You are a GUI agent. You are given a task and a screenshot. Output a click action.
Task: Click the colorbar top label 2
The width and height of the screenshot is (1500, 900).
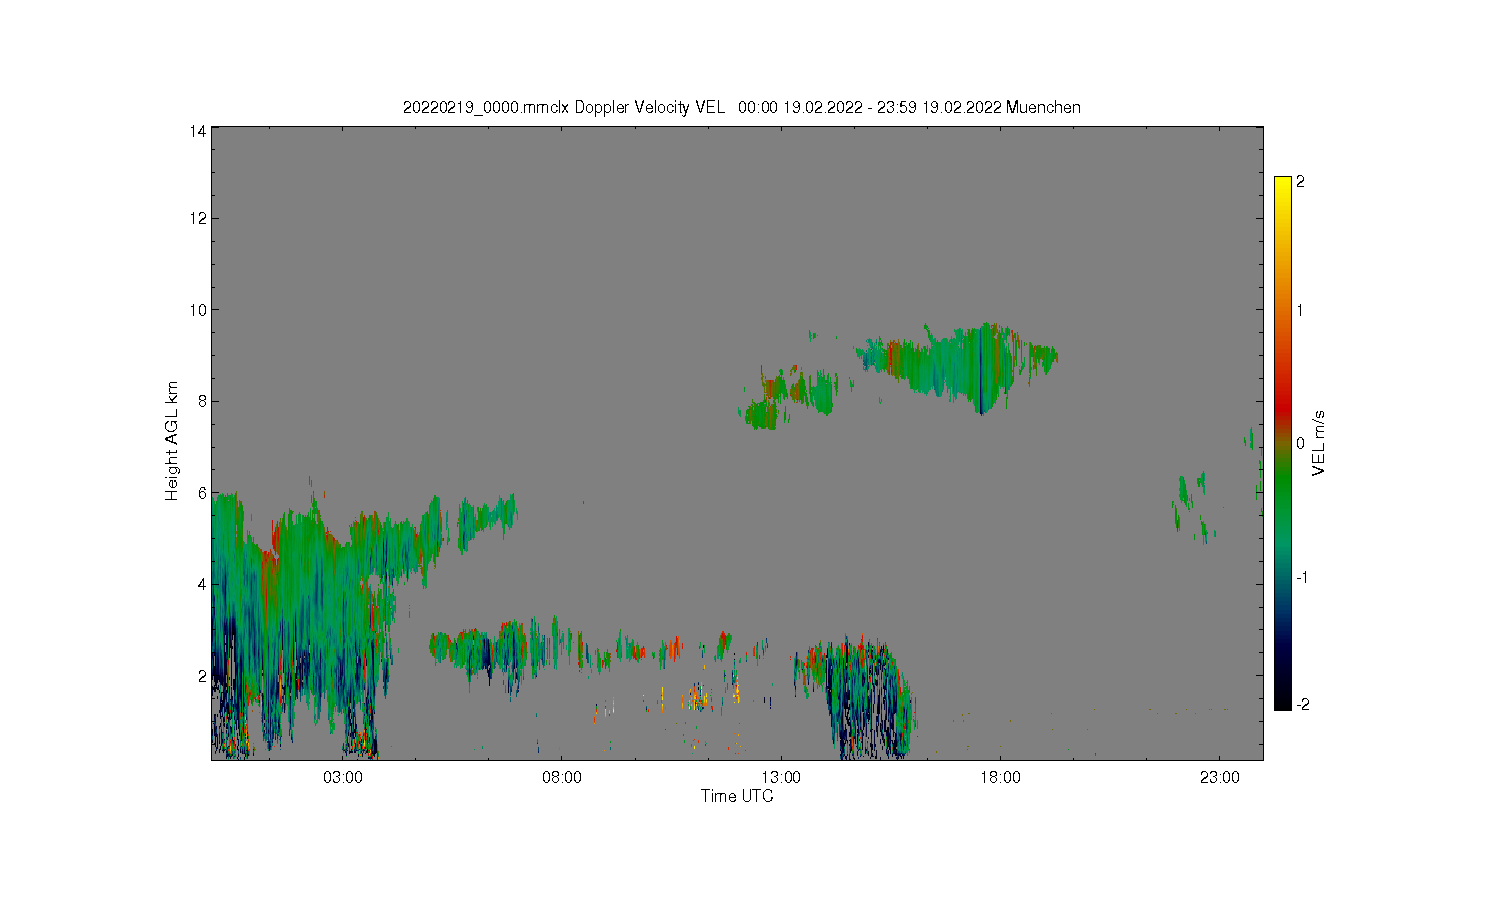(x=1300, y=182)
